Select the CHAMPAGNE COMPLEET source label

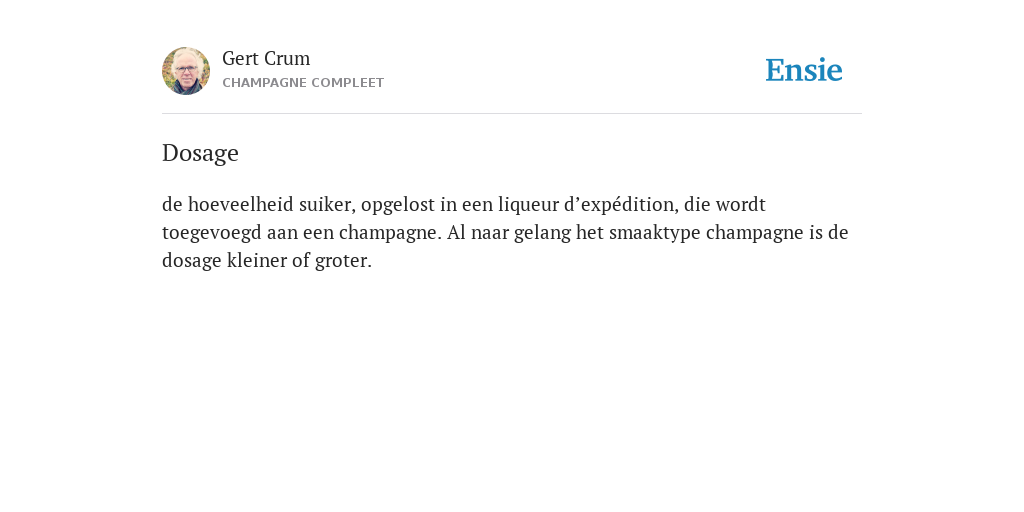tap(303, 83)
